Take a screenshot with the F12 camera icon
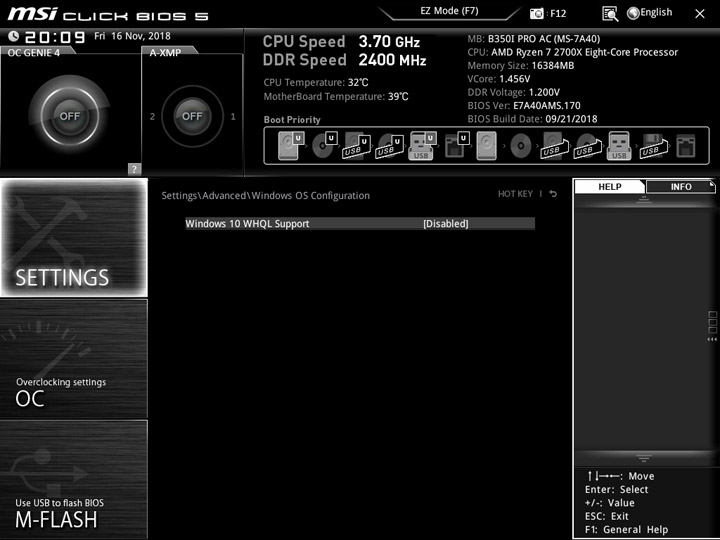The image size is (720, 540). [536, 14]
